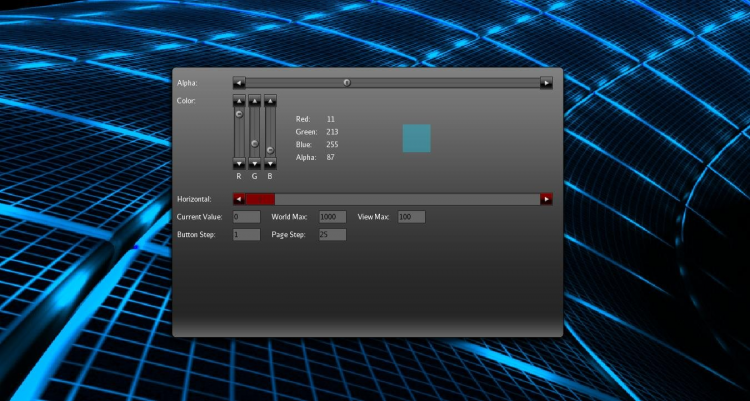Click the red Horizontal scrollbar left arrow

click(239, 199)
